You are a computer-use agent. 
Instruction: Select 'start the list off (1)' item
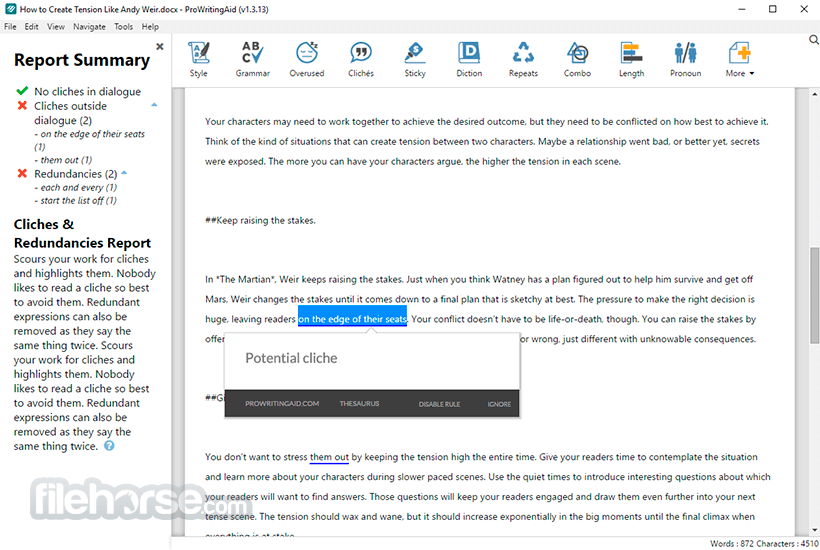pyautogui.click(x=76, y=201)
